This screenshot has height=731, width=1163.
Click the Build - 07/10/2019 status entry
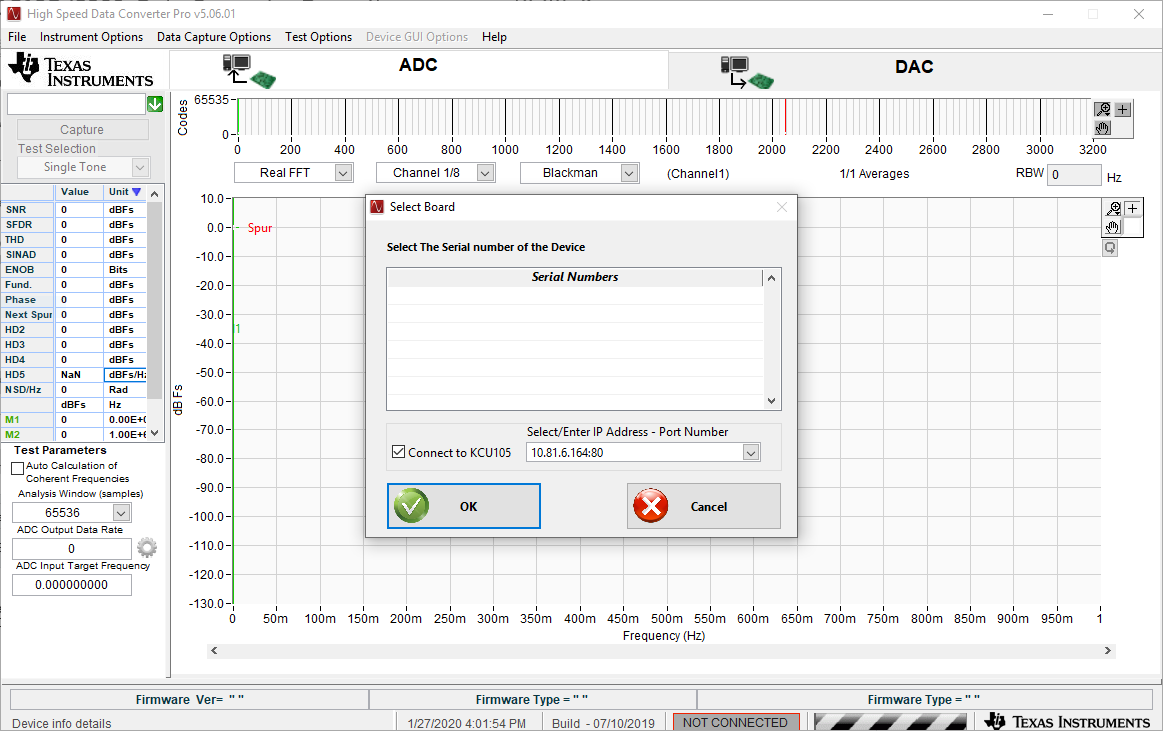(x=603, y=723)
